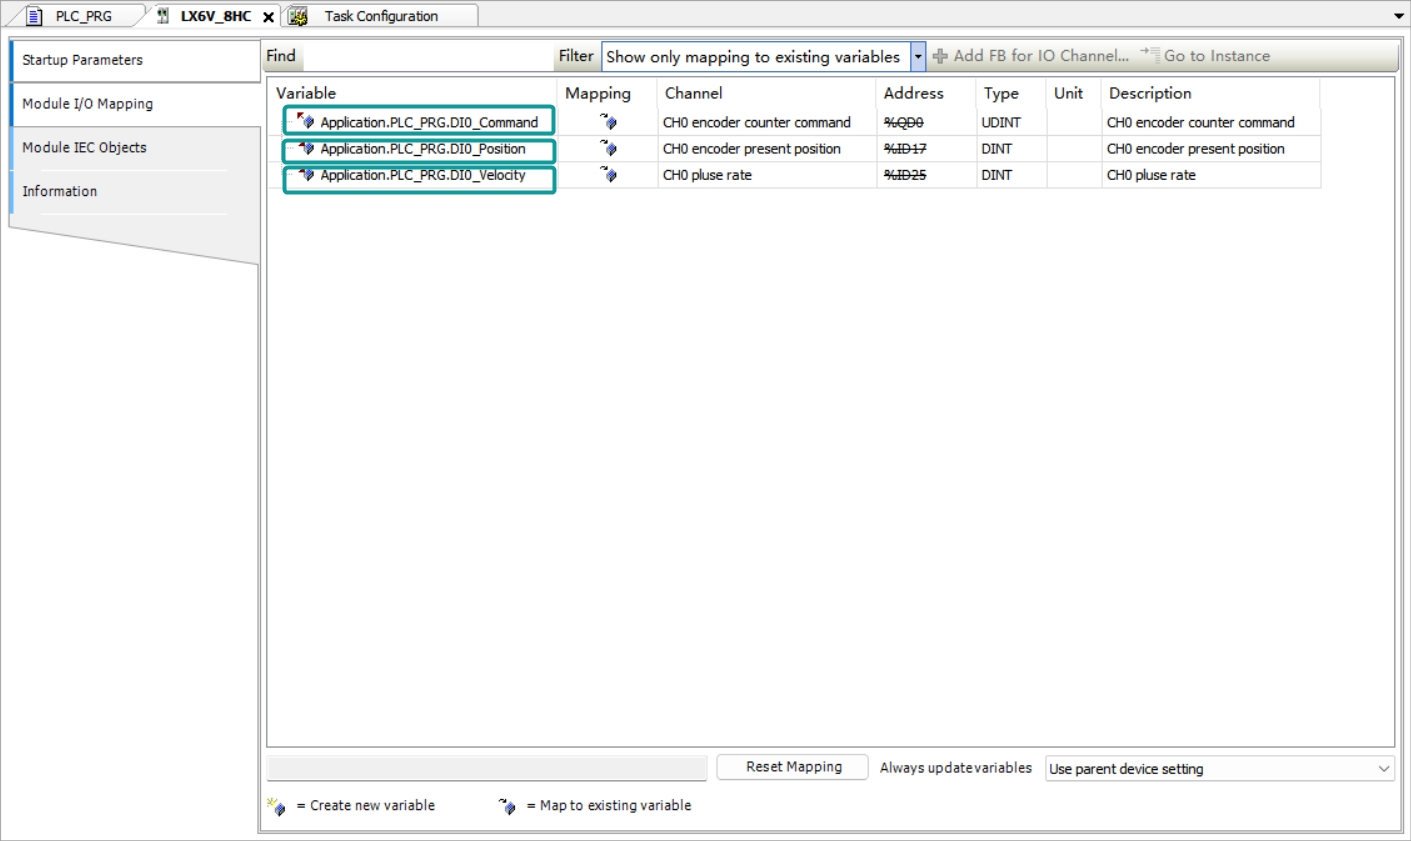Open the Task Configuration tab
This screenshot has width=1411, height=841.
(x=380, y=16)
